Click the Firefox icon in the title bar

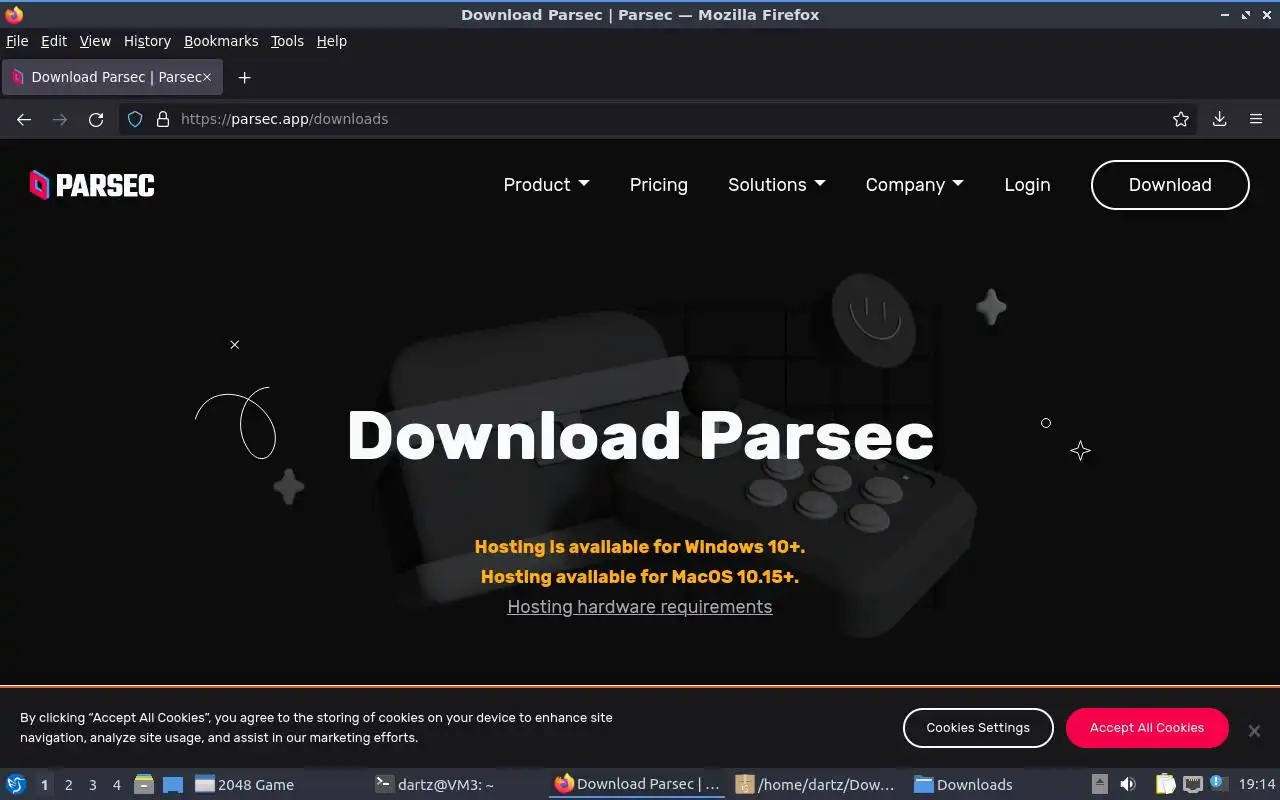(14, 15)
